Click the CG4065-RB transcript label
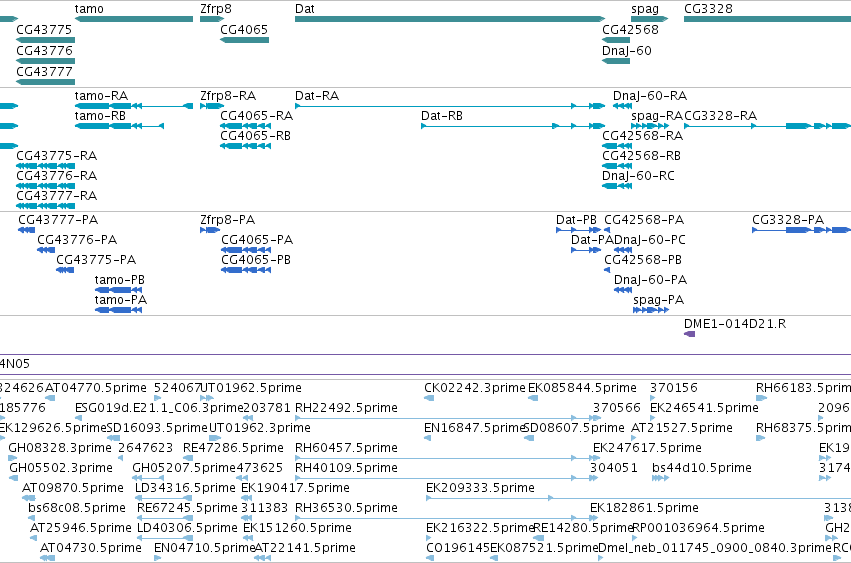Screen dimensions: 851x563 click(256, 136)
